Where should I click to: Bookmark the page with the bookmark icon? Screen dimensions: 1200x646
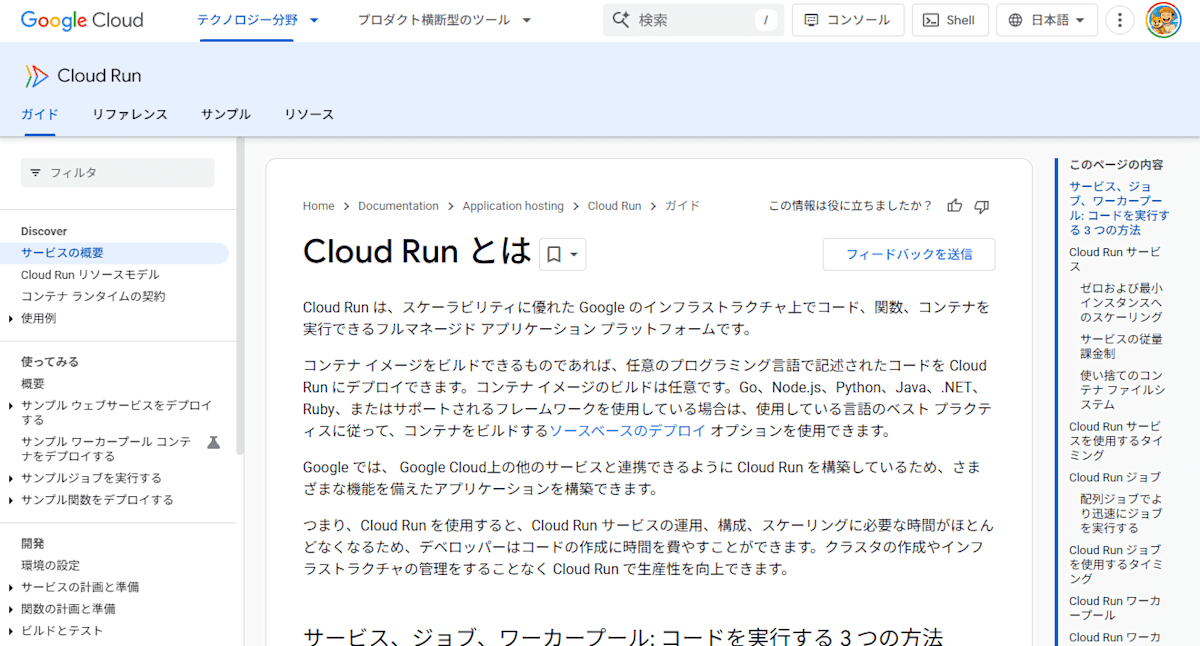(553, 253)
